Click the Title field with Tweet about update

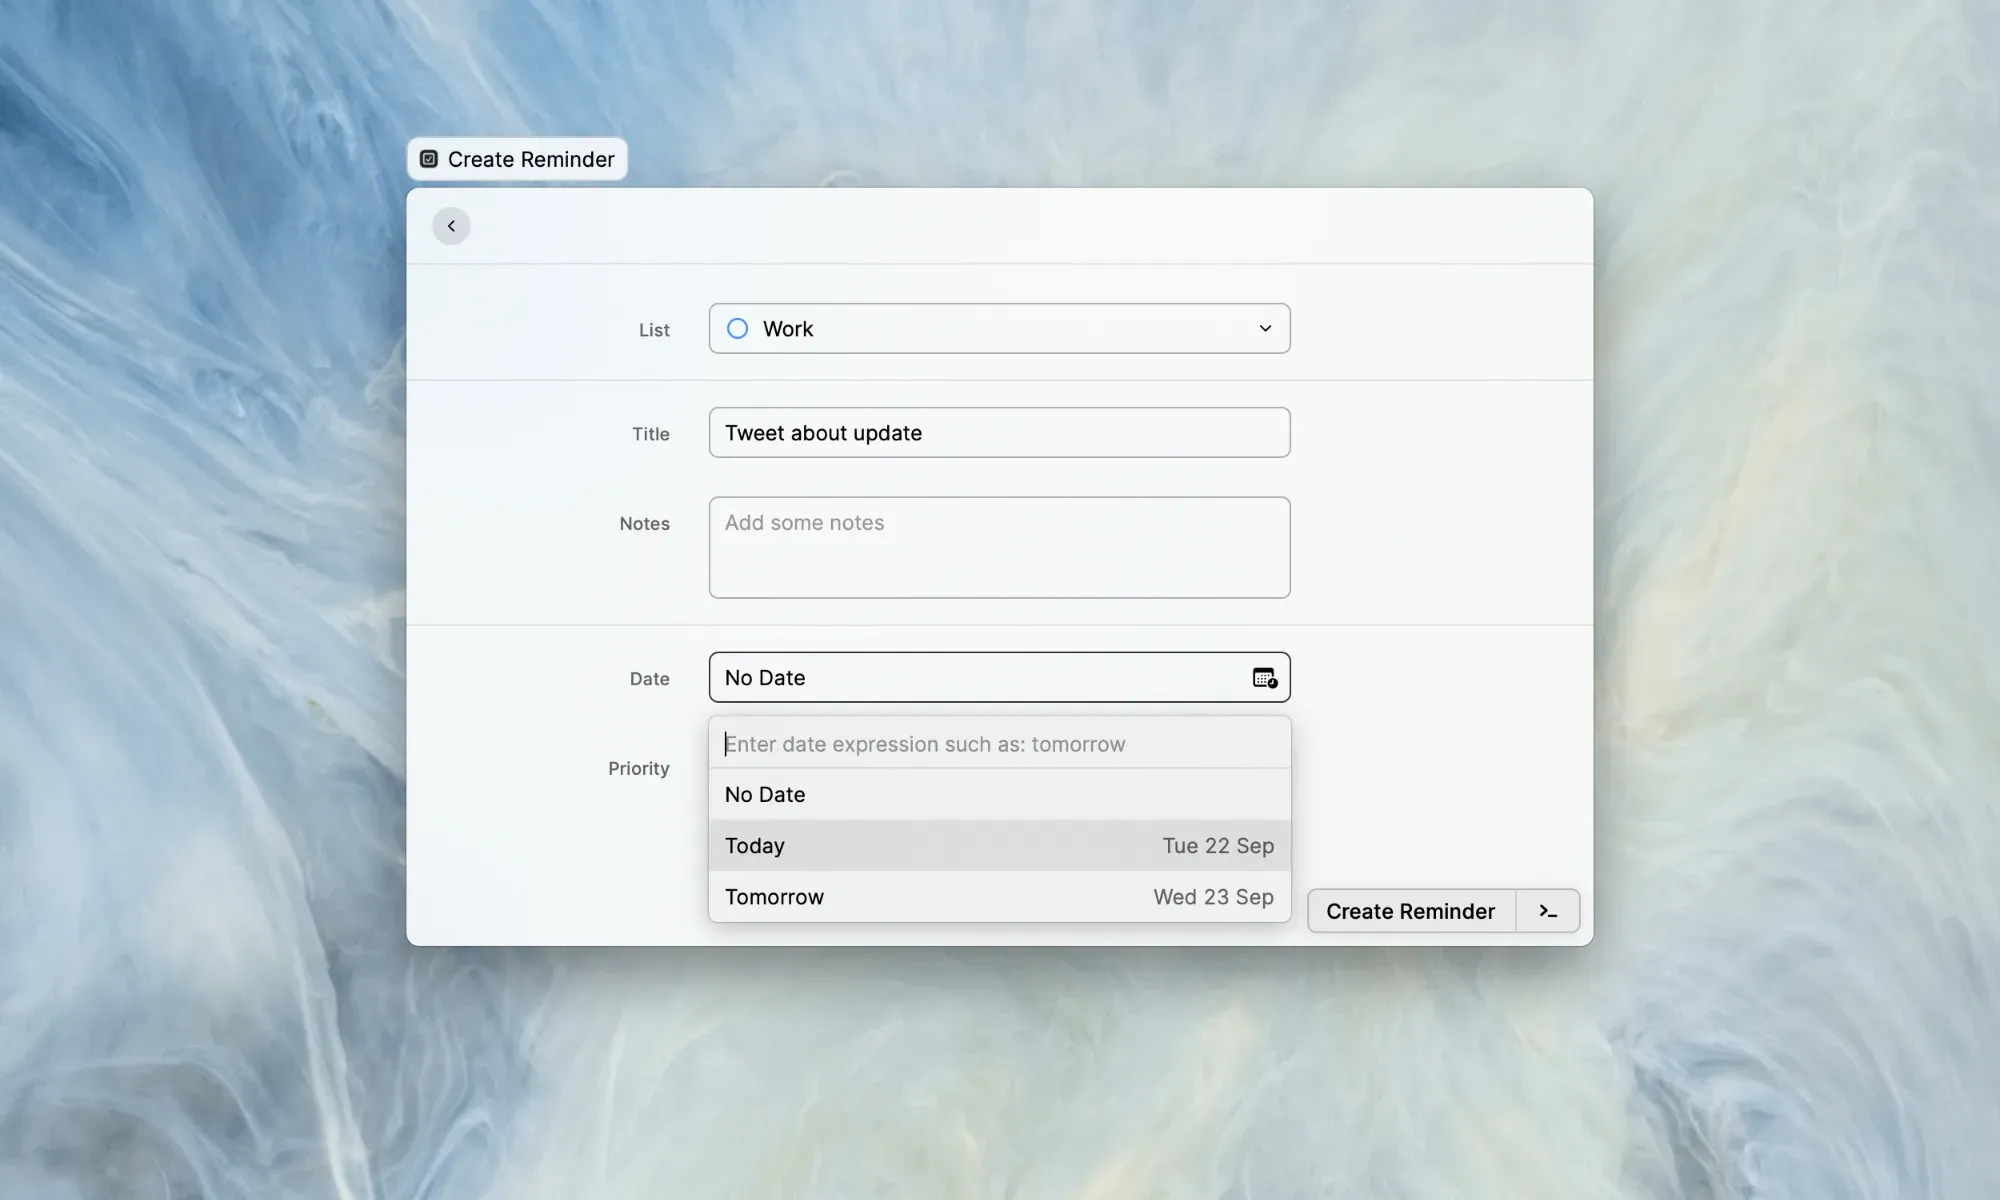click(x=998, y=433)
